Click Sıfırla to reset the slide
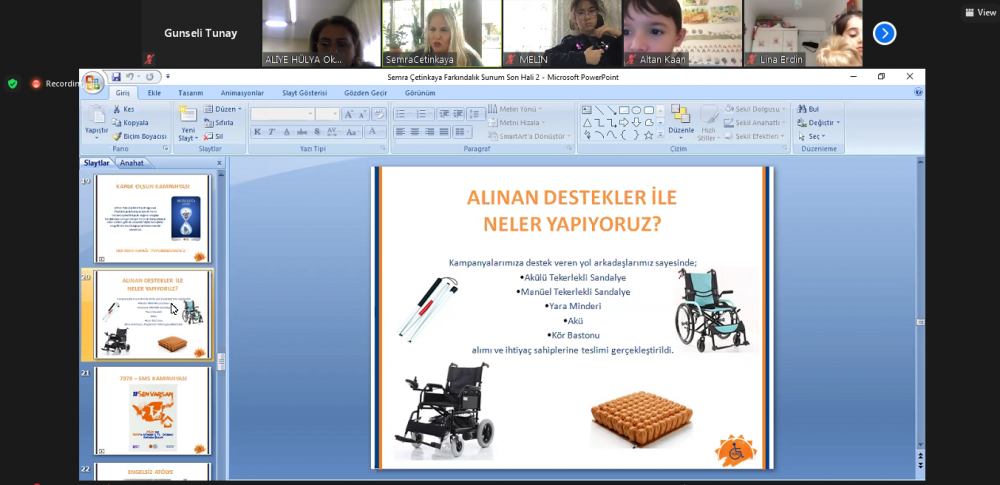 tap(219, 123)
